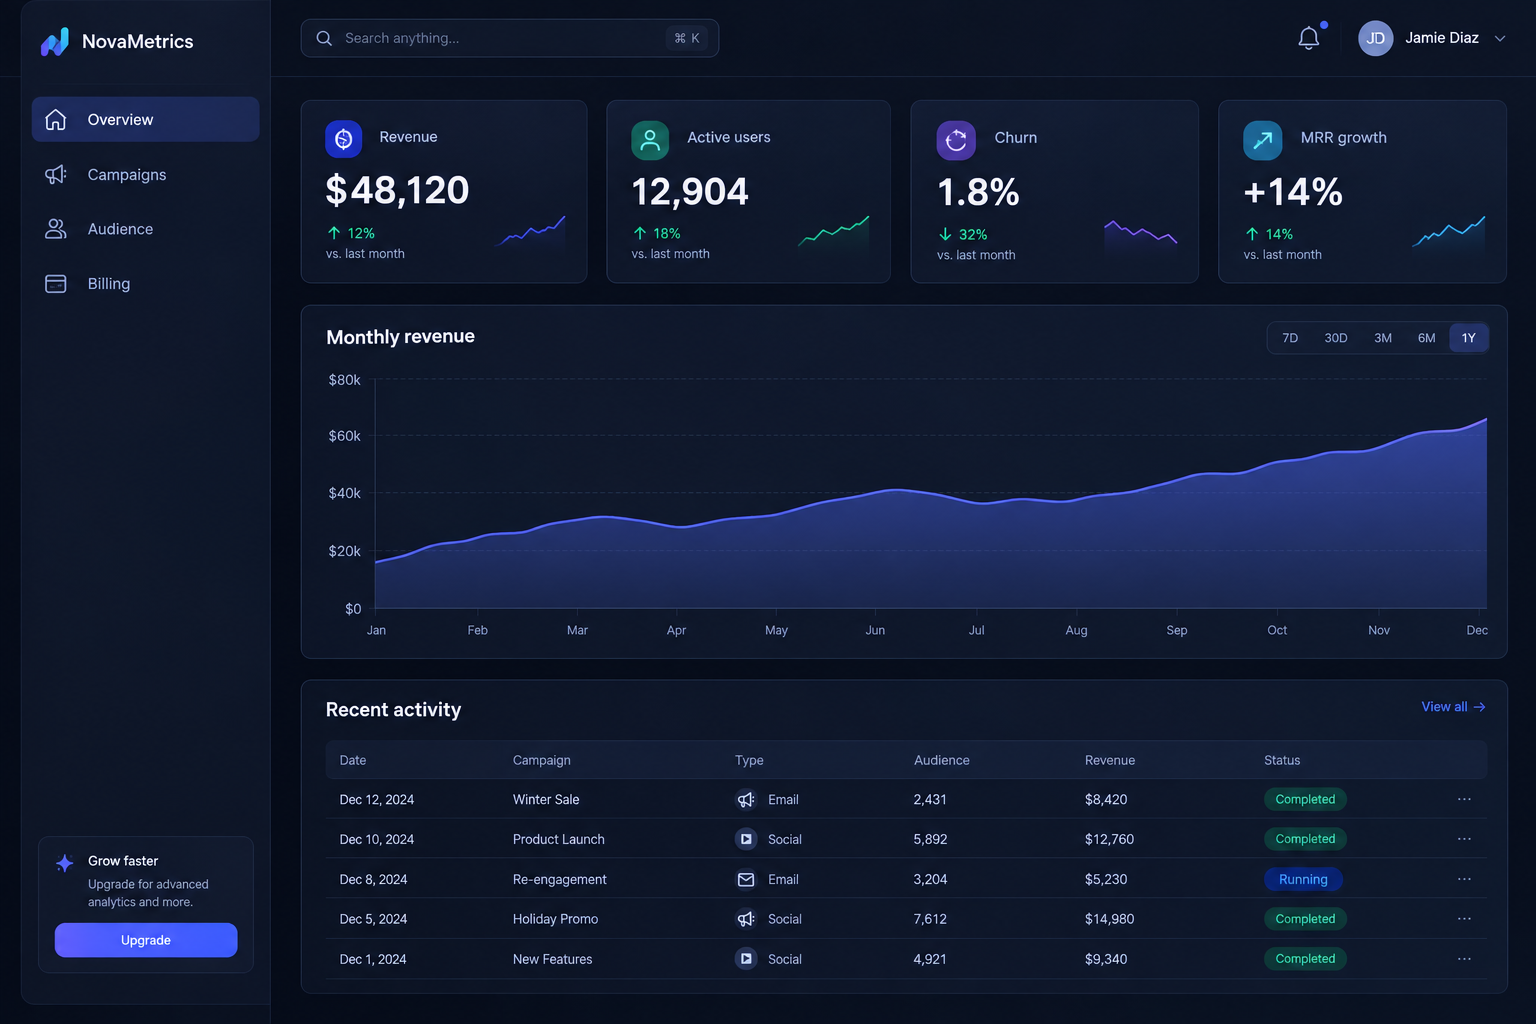Click the Winter Sale megaphone type icon

click(746, 800)
